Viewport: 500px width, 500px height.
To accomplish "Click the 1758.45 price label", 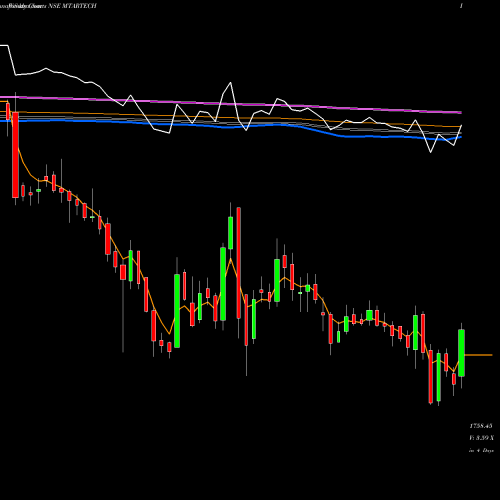I will (x=481, y=426).
